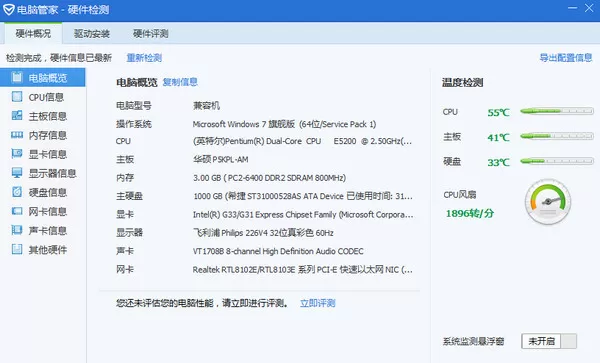Click the 立即评测 link

click(x=318, y=303)
